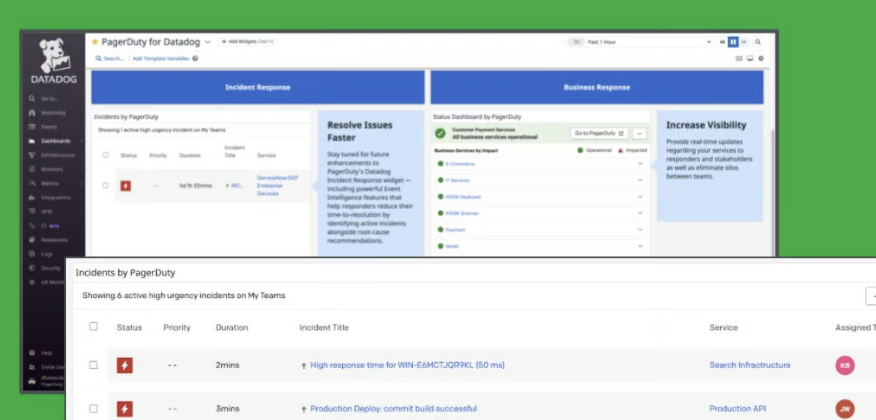This screenshot has height=420, width=876.
Task: Open the Watchdog binoculars icon in sidebar
Action: 32,113
